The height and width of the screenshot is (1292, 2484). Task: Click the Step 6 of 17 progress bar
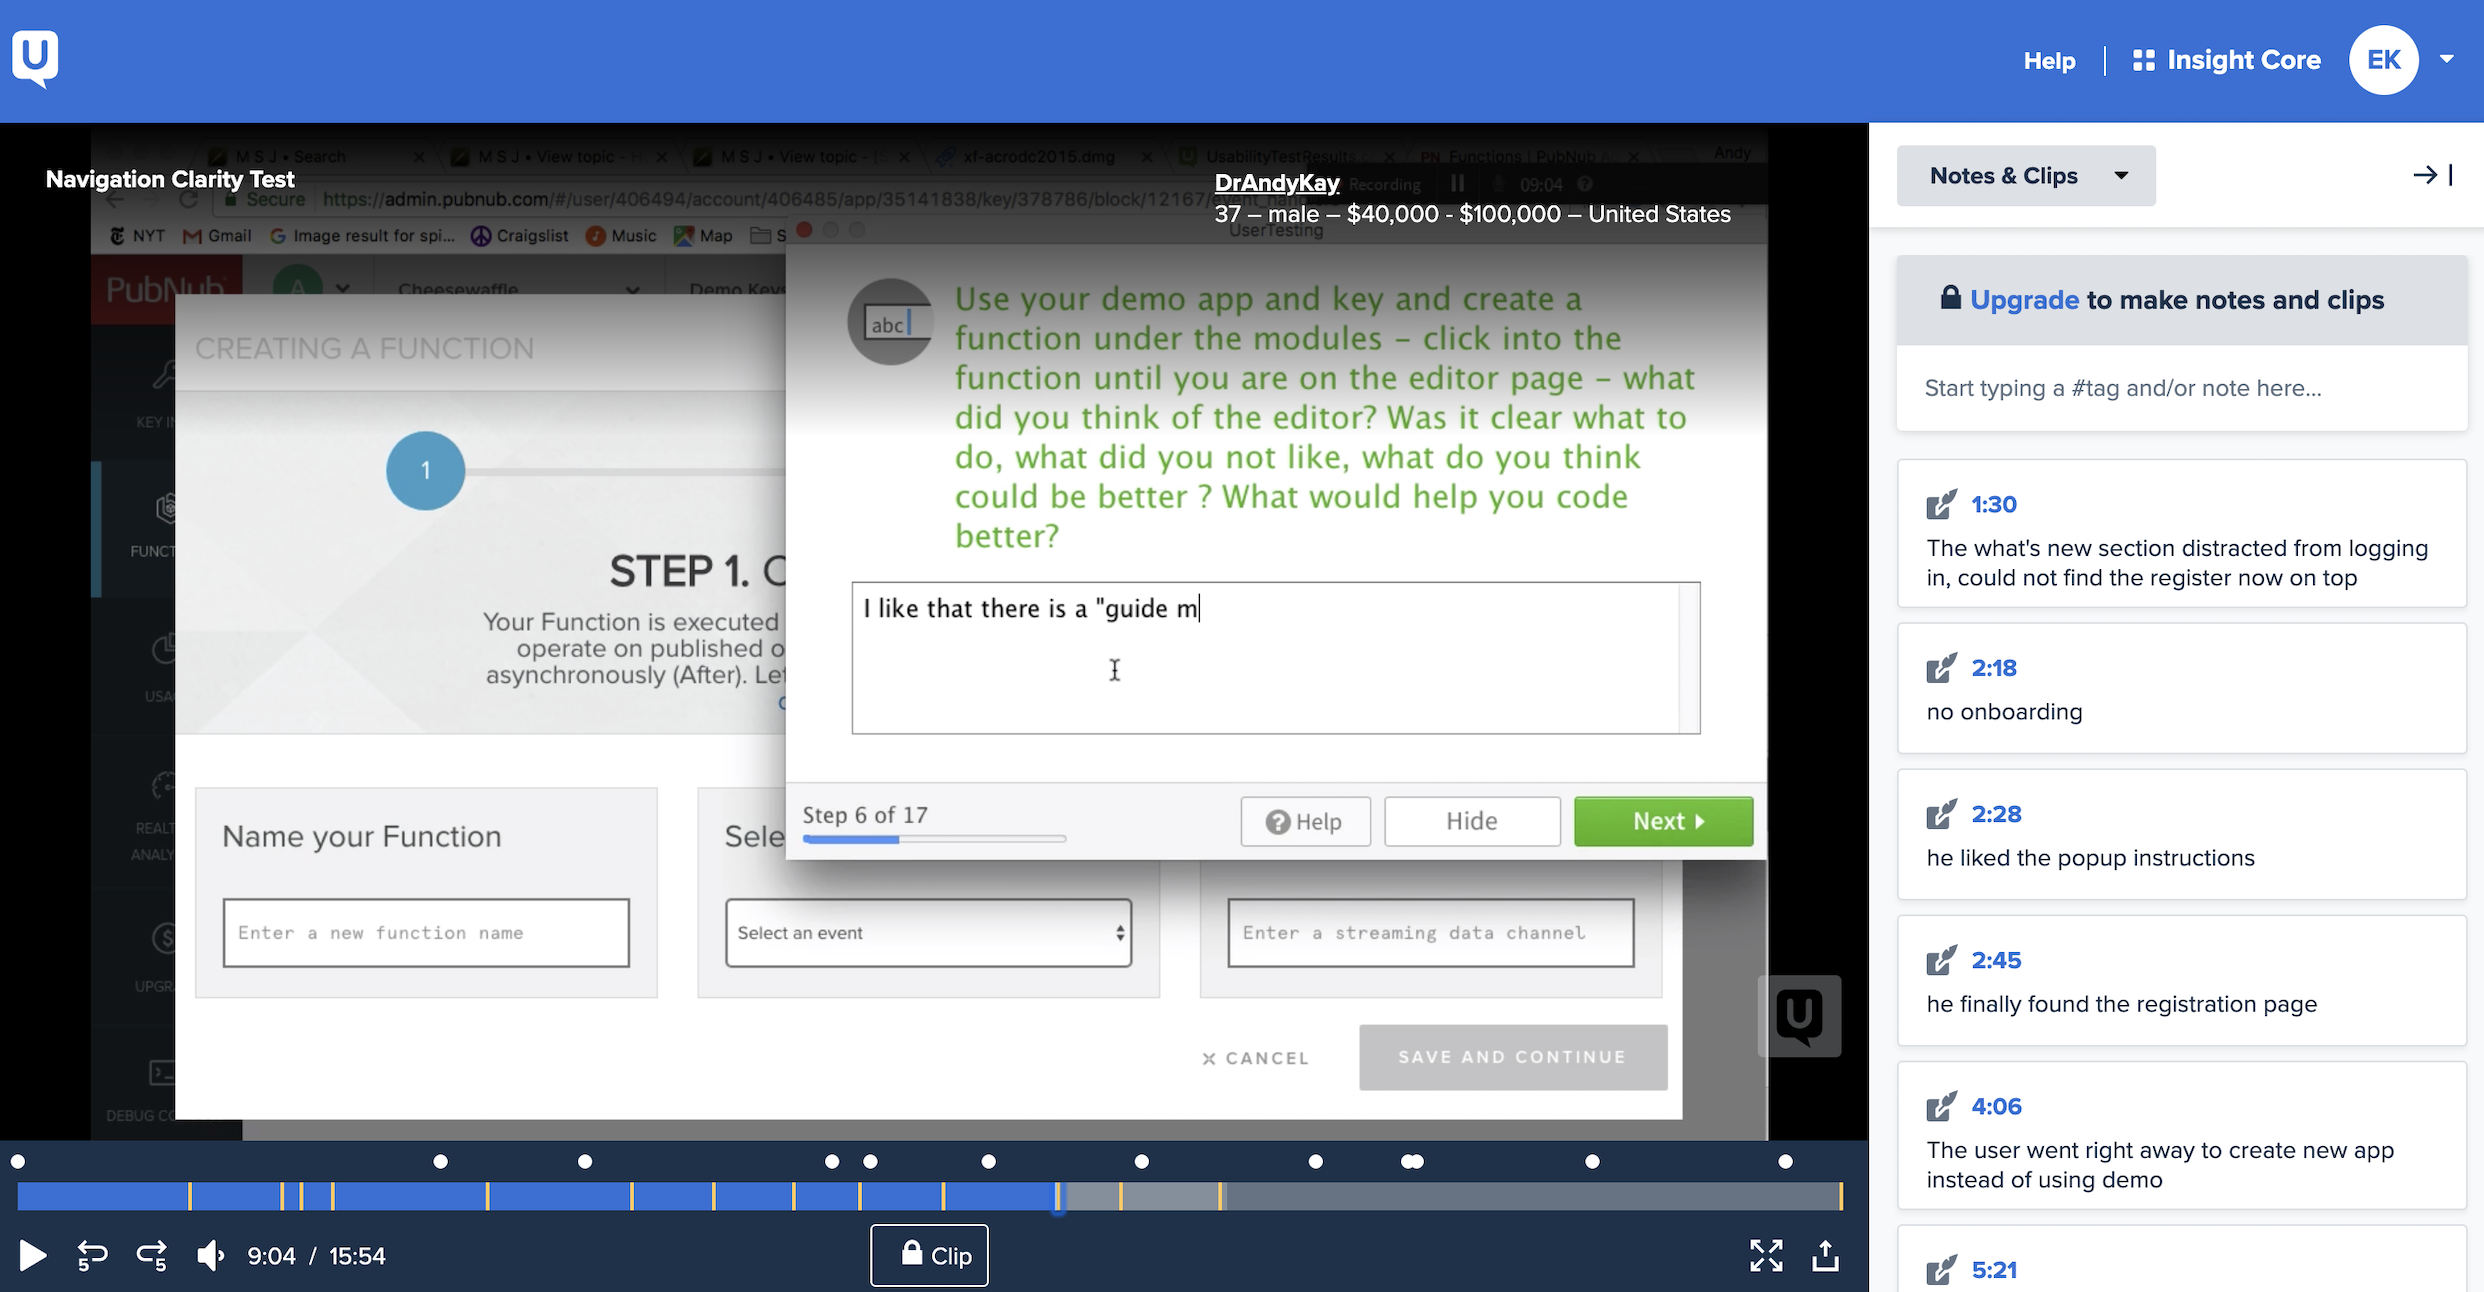(934, 839)
